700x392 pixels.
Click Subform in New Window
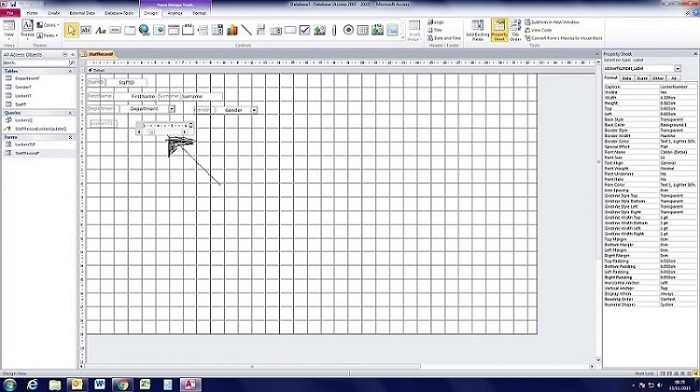pos(552,22)
